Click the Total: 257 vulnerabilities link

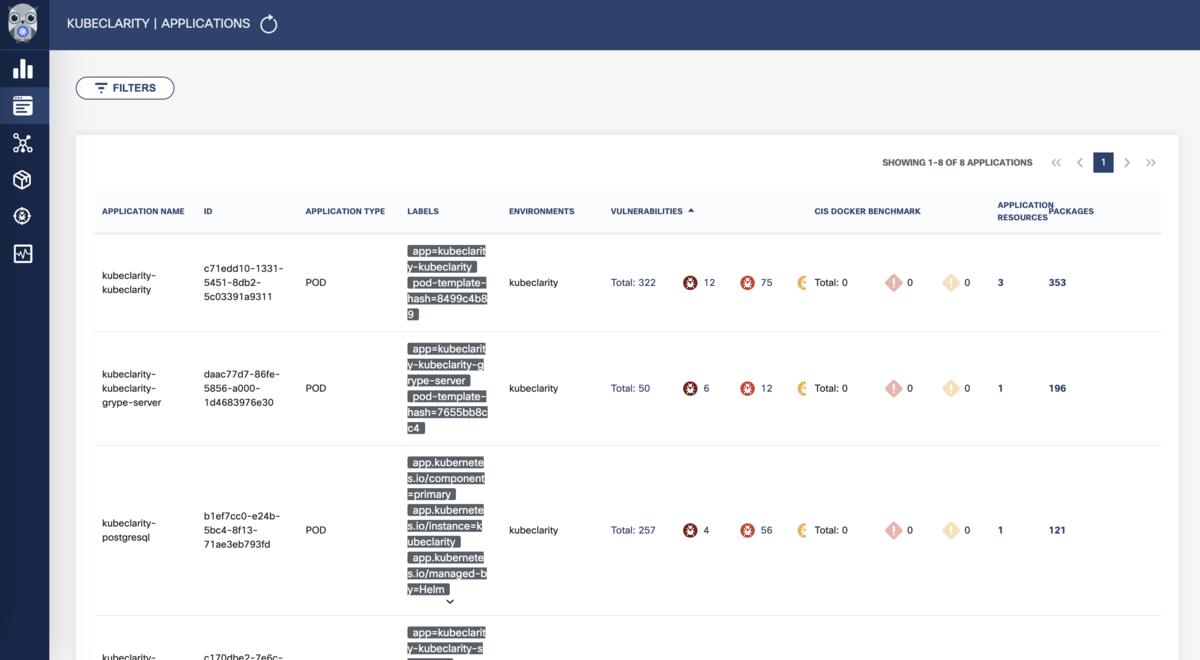point(633,530)
